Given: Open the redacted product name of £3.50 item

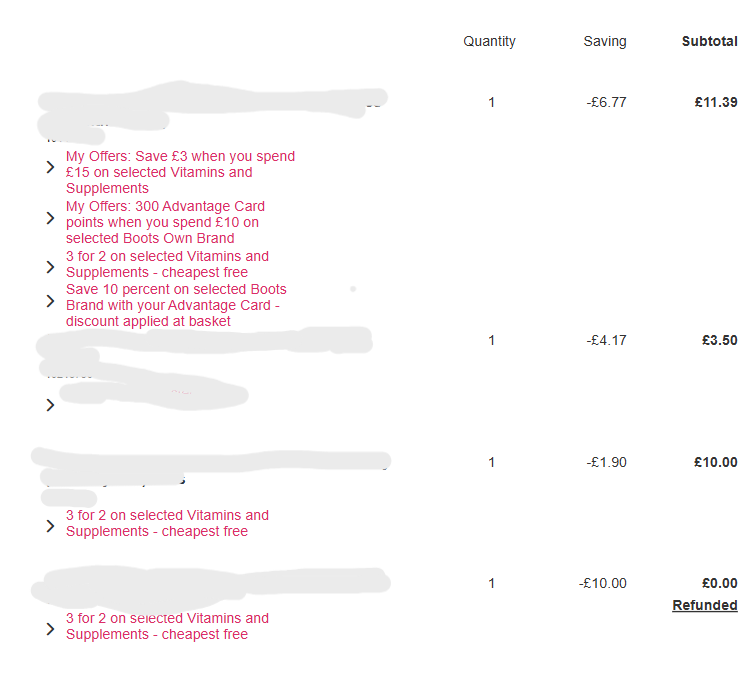Looking at the screenshot, I should point(200,342).
